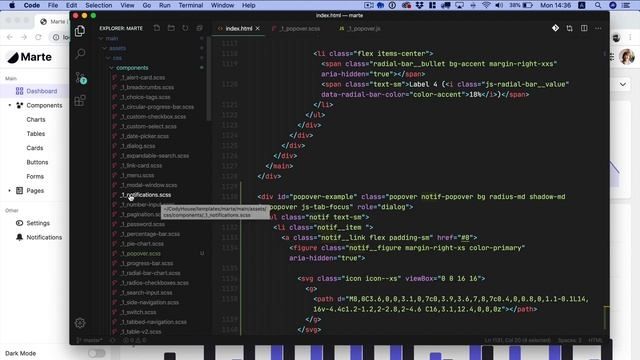Switch to _1_popover.js tab
Viewport: 640px width, 360px height.
coord(361,29)
